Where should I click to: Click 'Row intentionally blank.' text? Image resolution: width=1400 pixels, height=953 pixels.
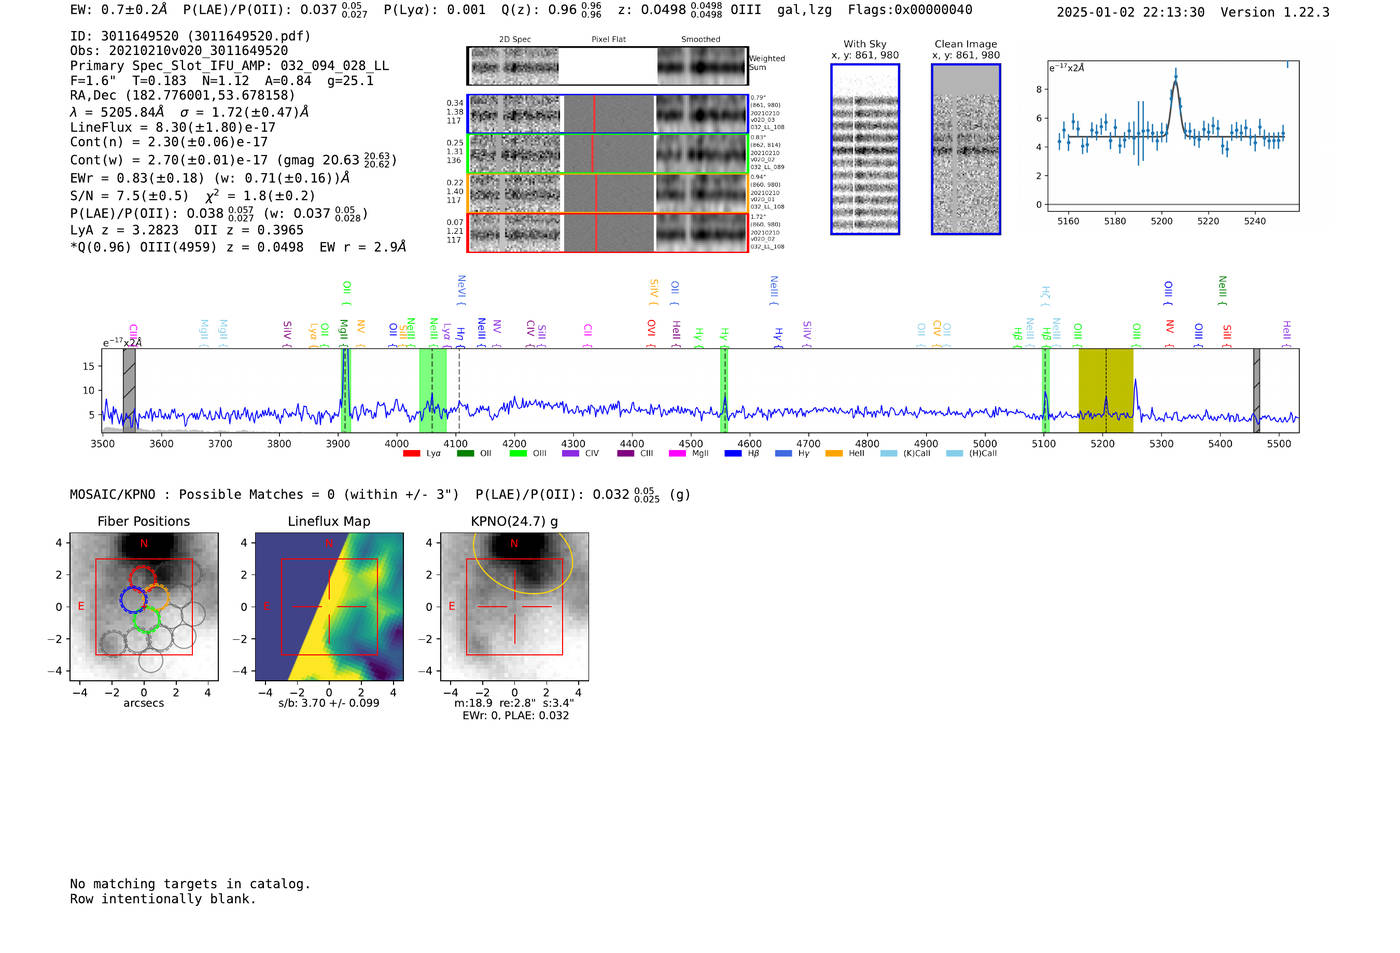(x=163, y=899)
